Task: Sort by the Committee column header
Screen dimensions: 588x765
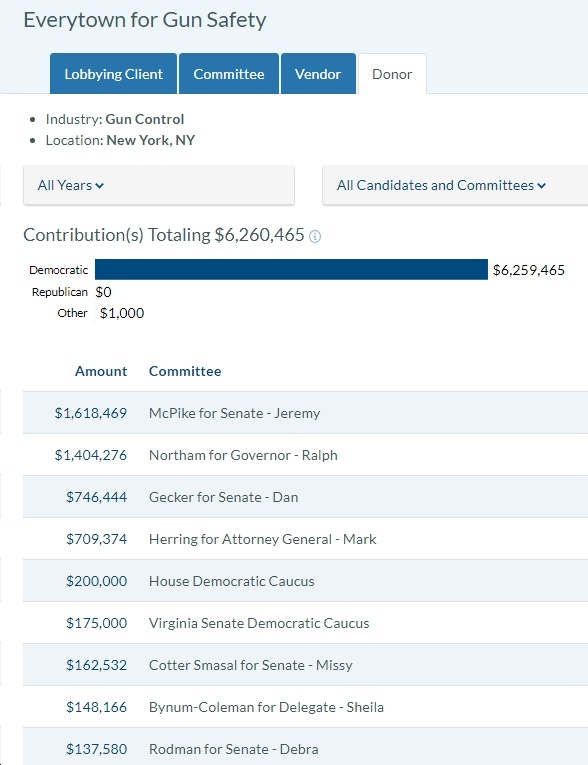Action: coord(185,371)
